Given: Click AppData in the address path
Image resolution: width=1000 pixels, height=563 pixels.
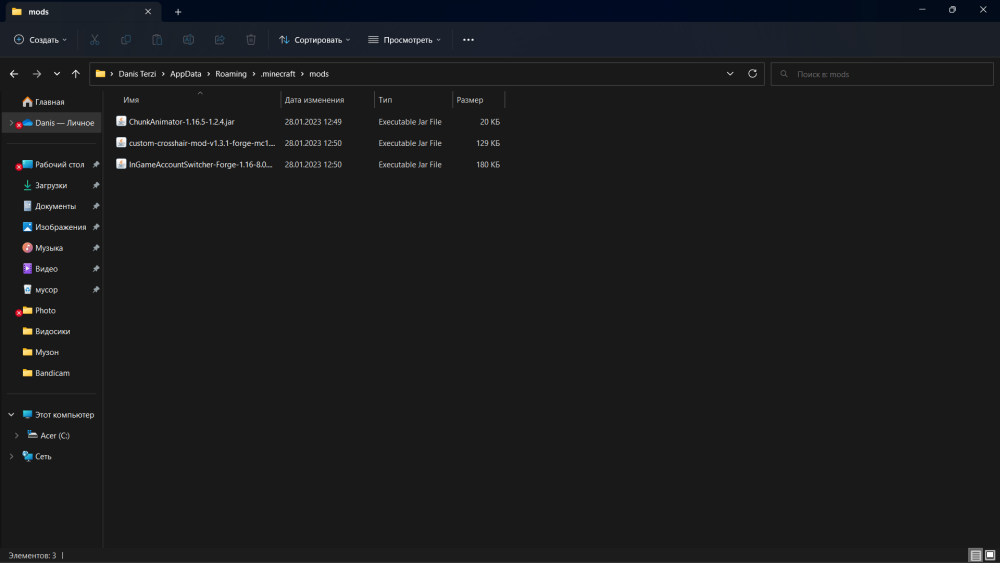Looking at the screenshot, I should click(186, 74).
